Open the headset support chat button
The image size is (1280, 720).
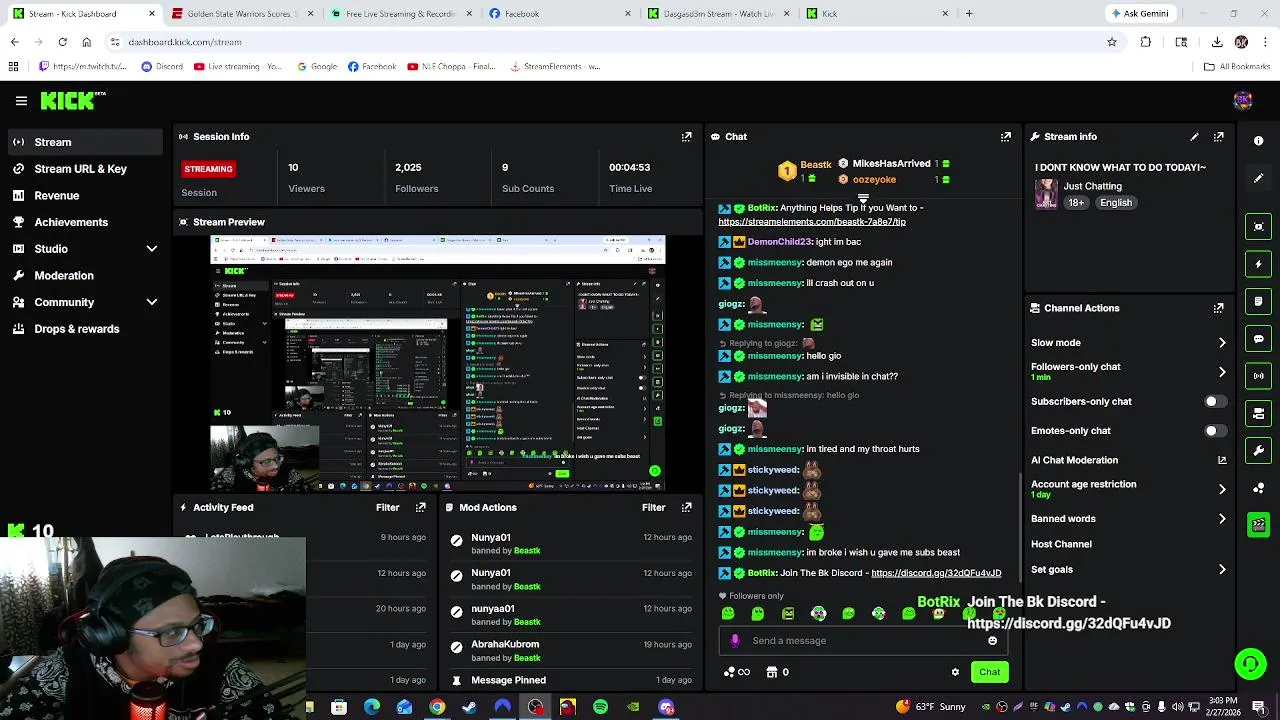click(x=1250, y=663)
